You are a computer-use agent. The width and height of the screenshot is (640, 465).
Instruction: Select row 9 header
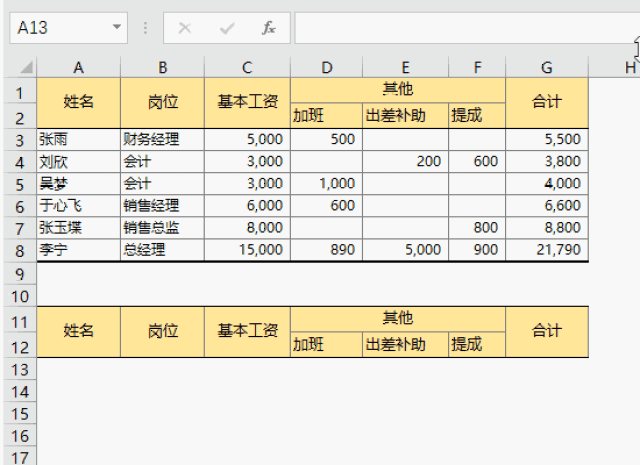tap(20, 274)
